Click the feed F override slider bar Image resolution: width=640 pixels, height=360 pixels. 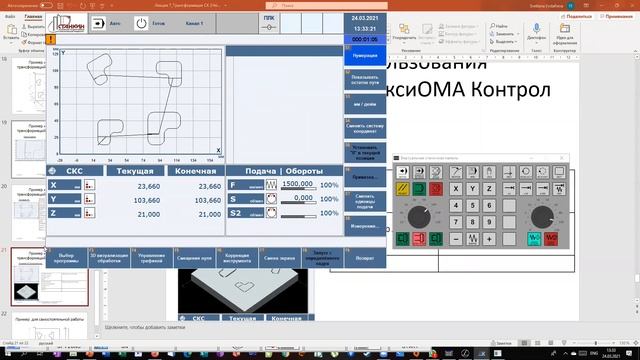[x=298, y=189]
